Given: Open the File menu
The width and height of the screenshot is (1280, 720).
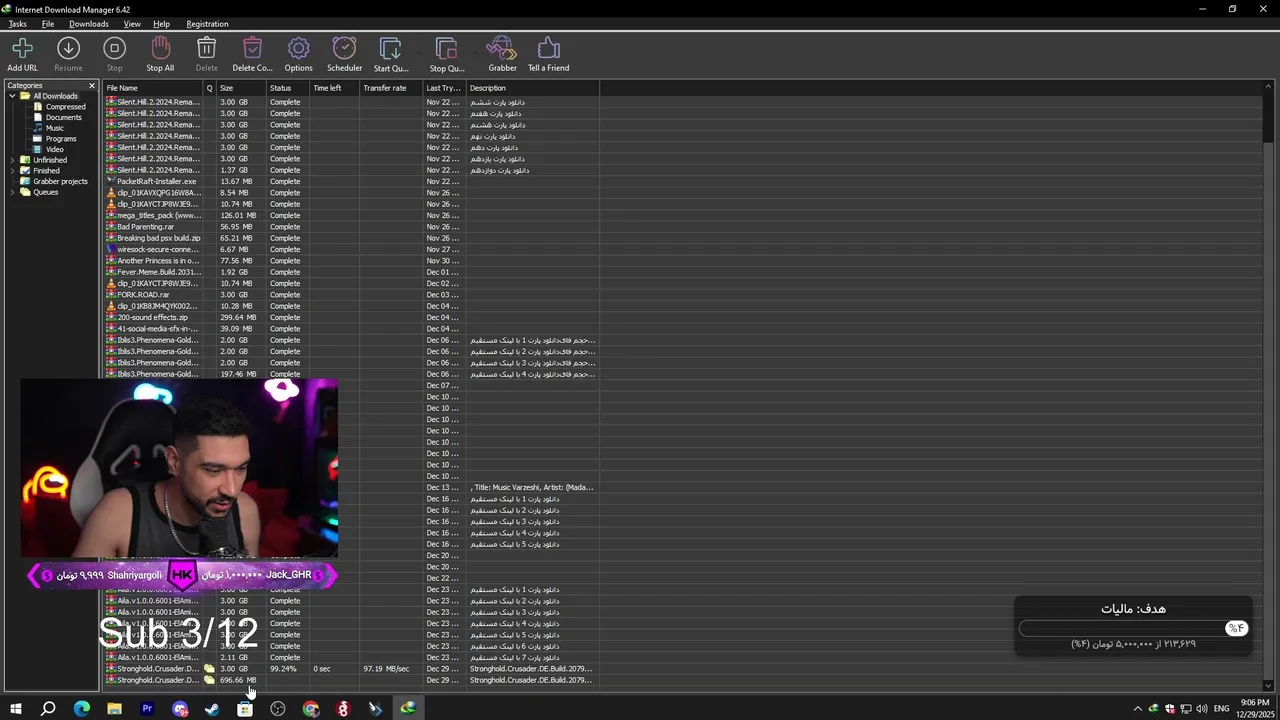Looking at the screenshot, I should [x=47, y=24].
